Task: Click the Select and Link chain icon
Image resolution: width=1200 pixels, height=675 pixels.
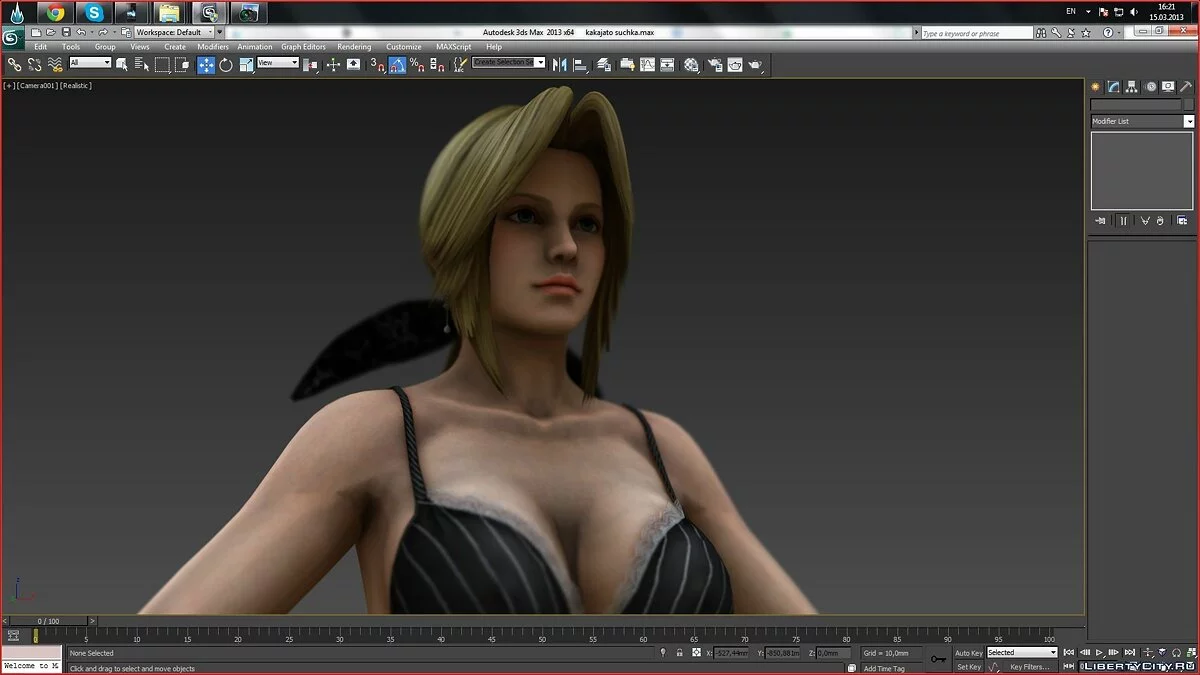Action: click(14, 65)
